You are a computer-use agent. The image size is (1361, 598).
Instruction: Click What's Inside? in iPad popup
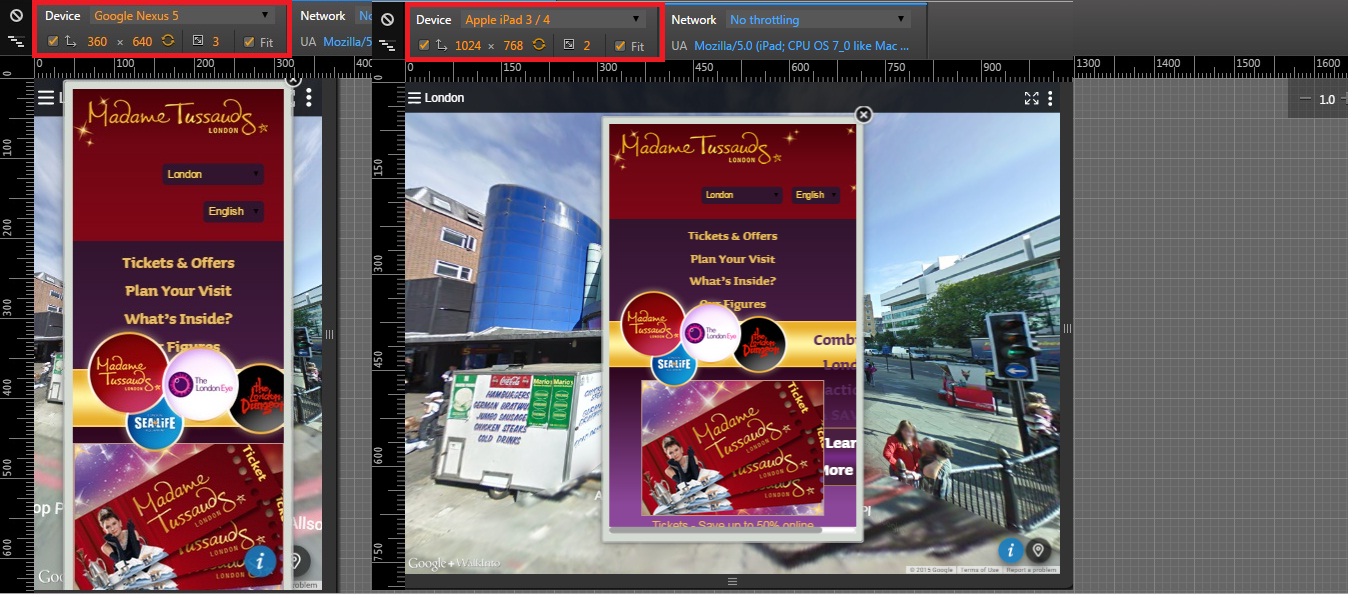(x=733, y=281)
